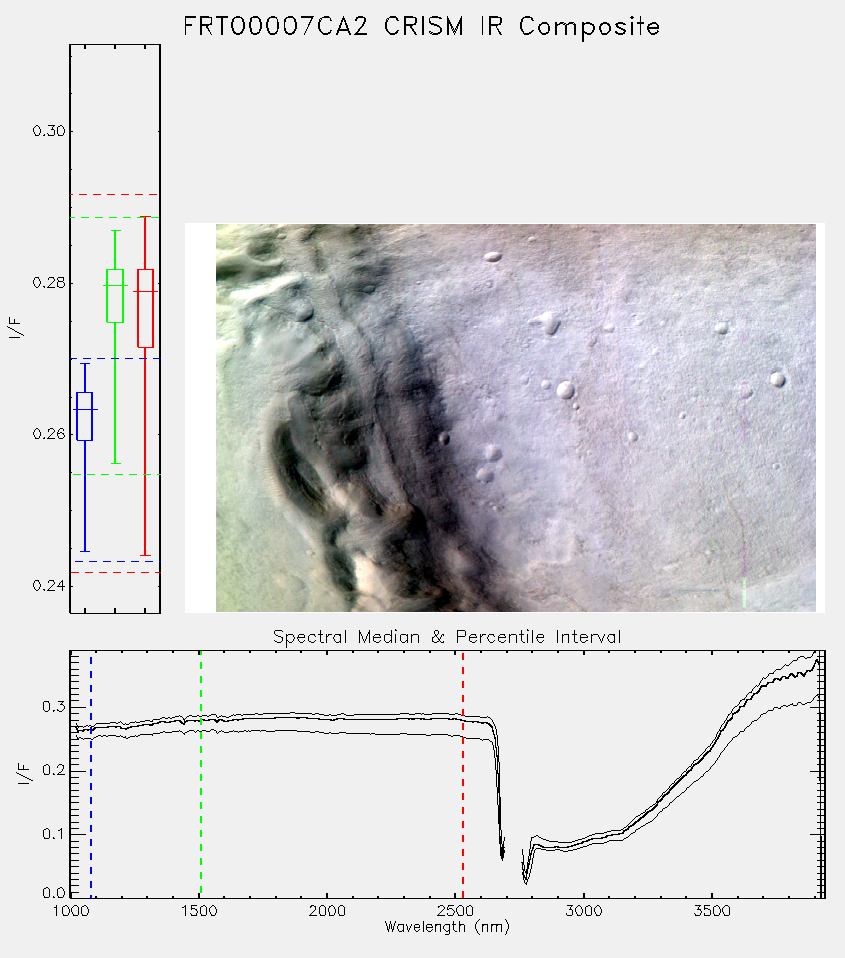Click the 3500 tick label on wavelength axis
The image size is (845, 958).
[712, 911]
